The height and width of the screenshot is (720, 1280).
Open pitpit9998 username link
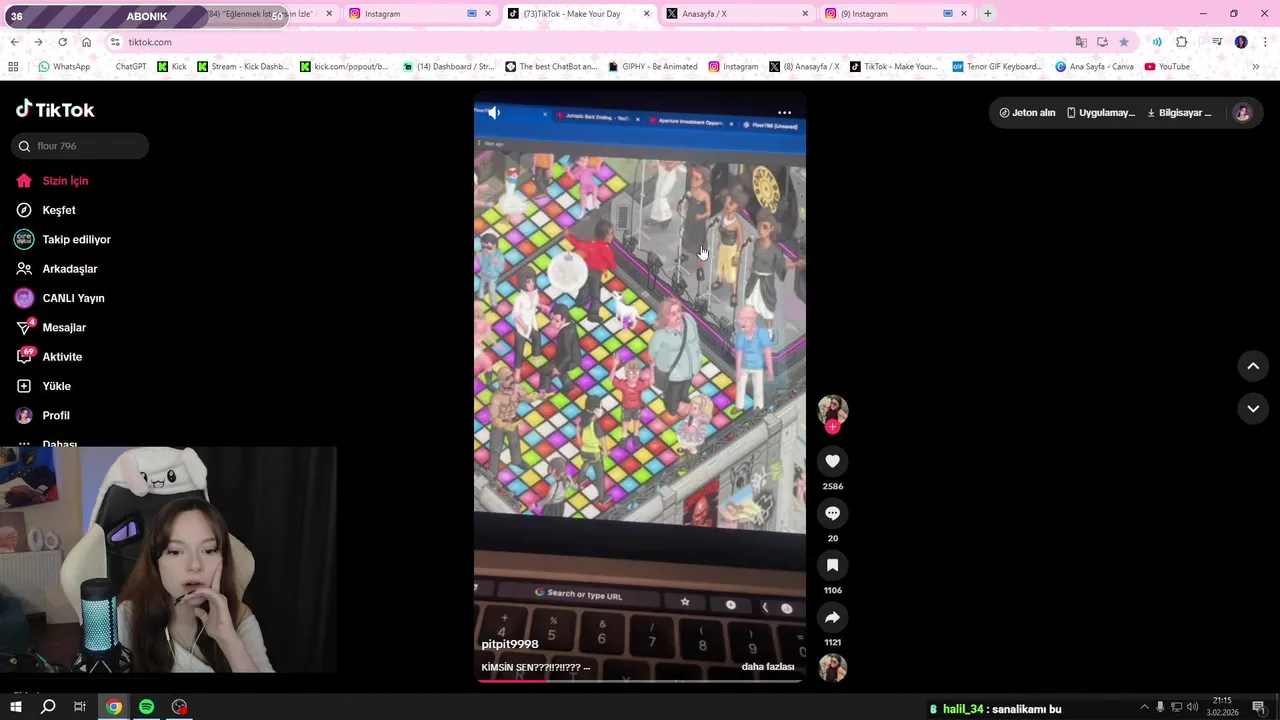point(510,645)
